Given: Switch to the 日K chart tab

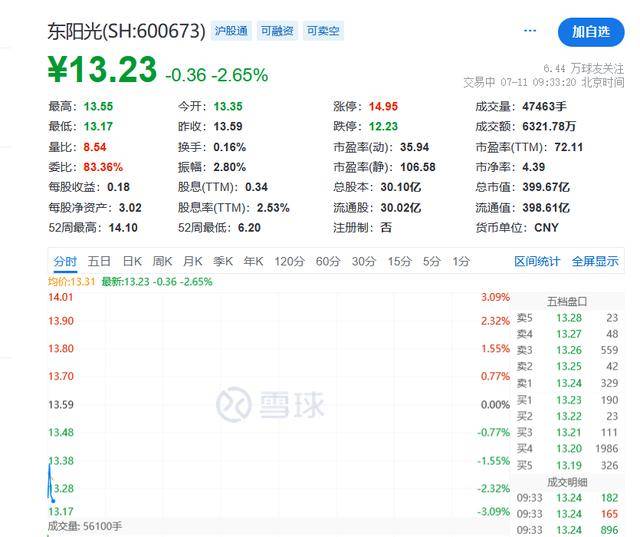Looking at the screenshot, I should [132, 261].
